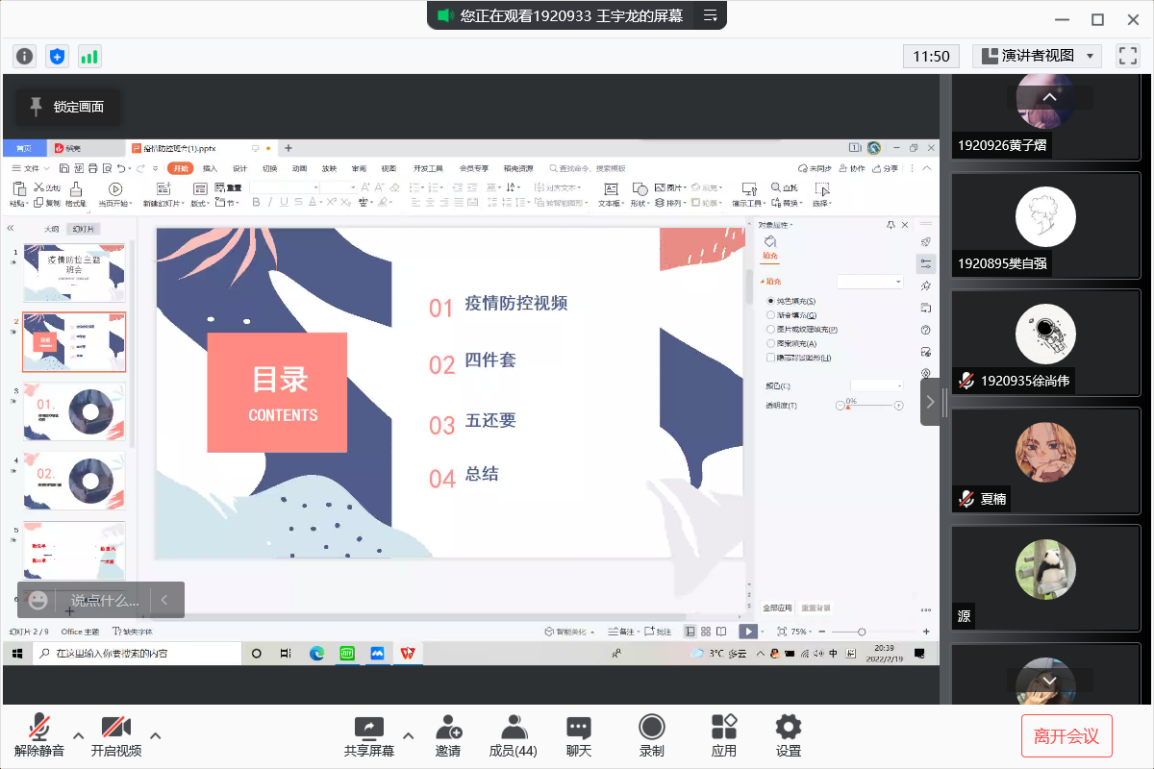Screen dimensions: 1154x769
Task: Open the 聊天 chat panel
Action: point(579,736)
